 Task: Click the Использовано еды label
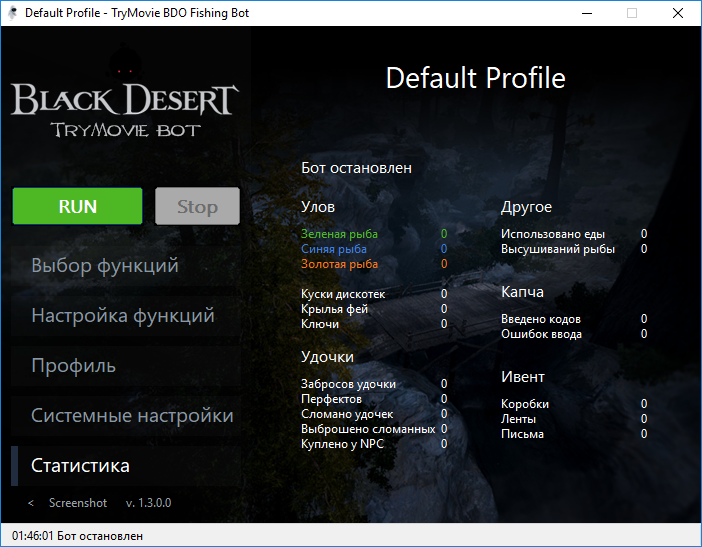coord(553,234)
